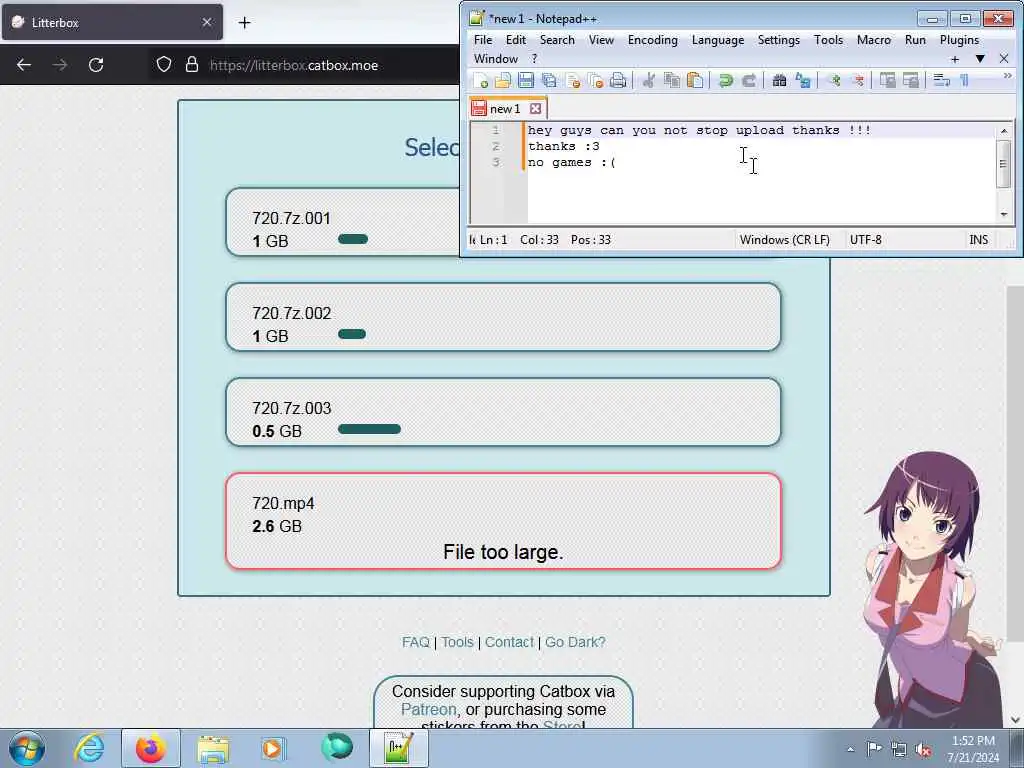This screenshot has width=1024, height=768.
Task: Click UTF-8 encoding in status bar
Action: pyautogui.click(x=865, y=240)
